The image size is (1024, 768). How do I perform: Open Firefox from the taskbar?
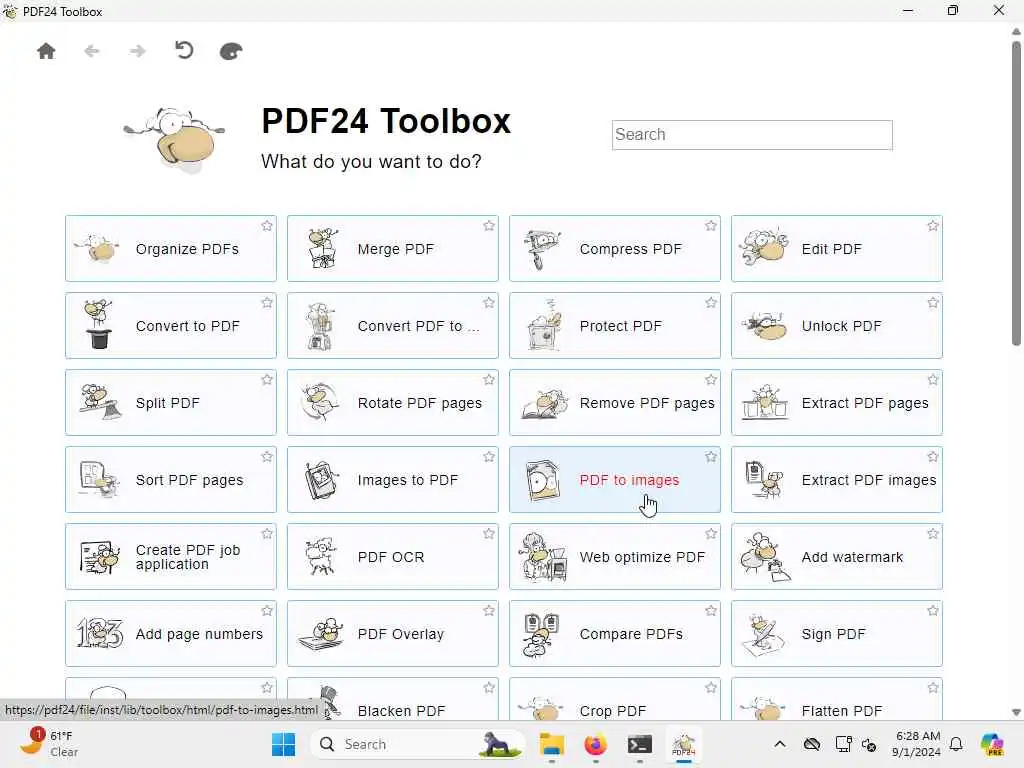(595, 744)
